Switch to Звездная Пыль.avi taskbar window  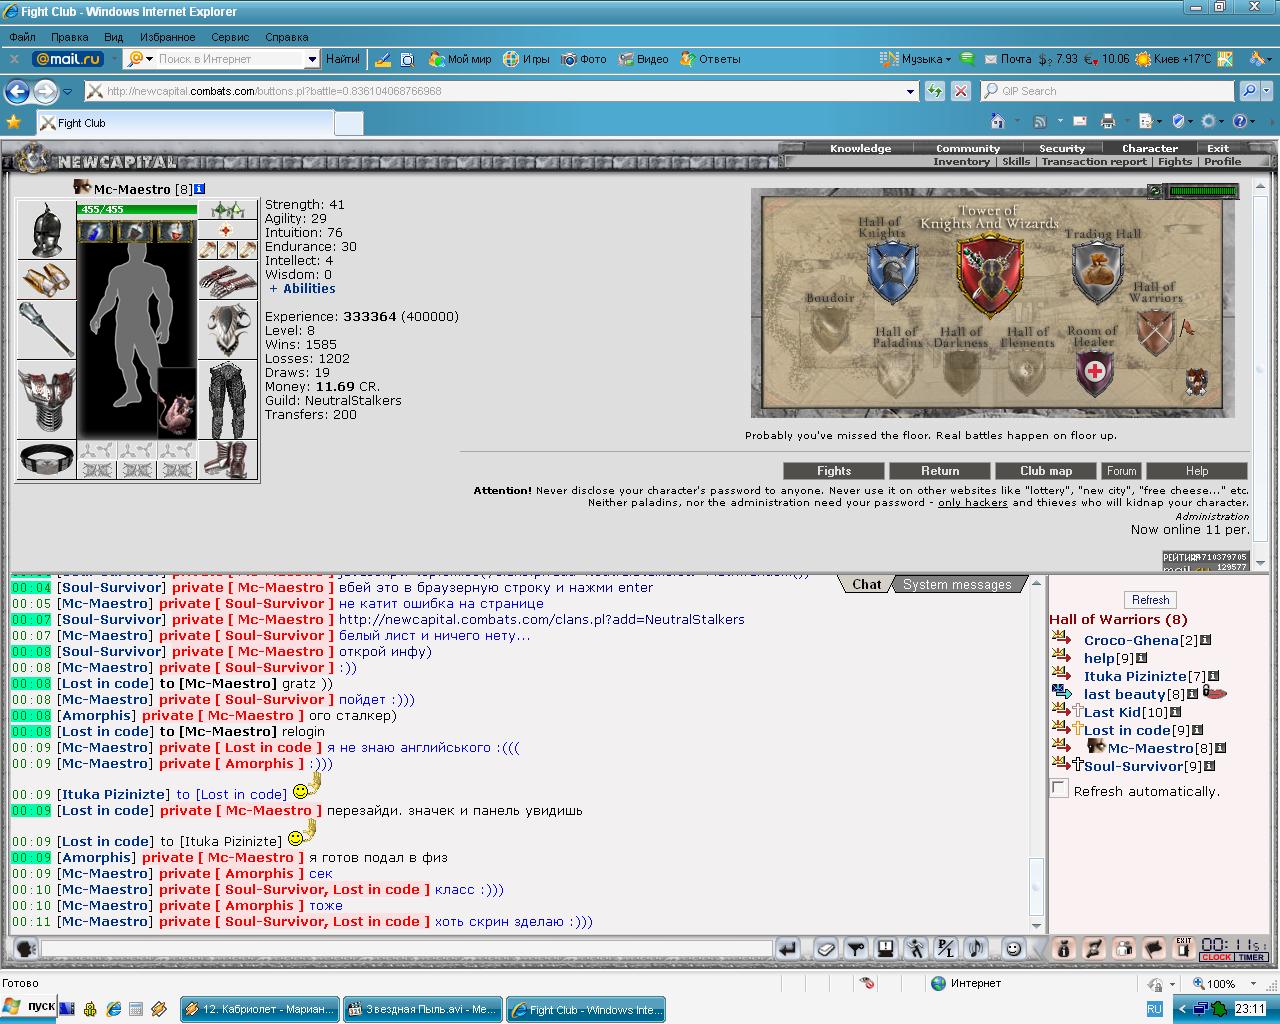(422, 1009)
